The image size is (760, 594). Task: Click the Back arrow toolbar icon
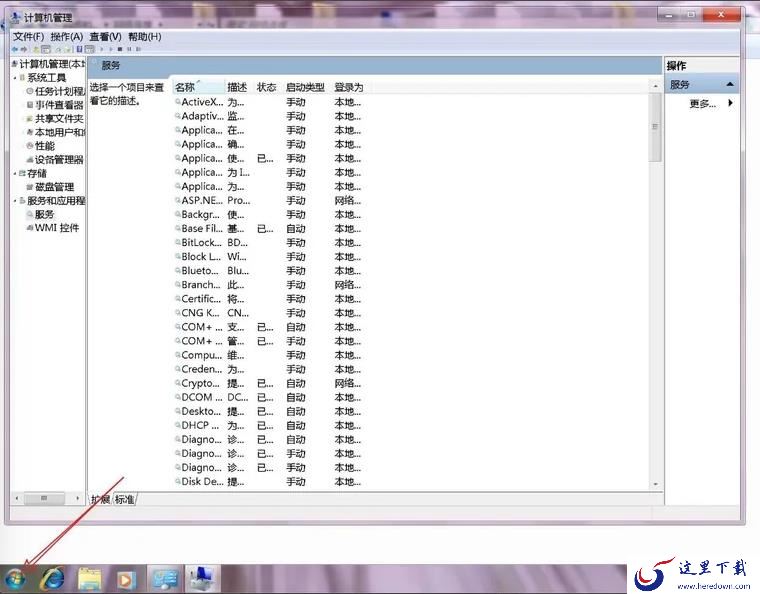(15, 49)
